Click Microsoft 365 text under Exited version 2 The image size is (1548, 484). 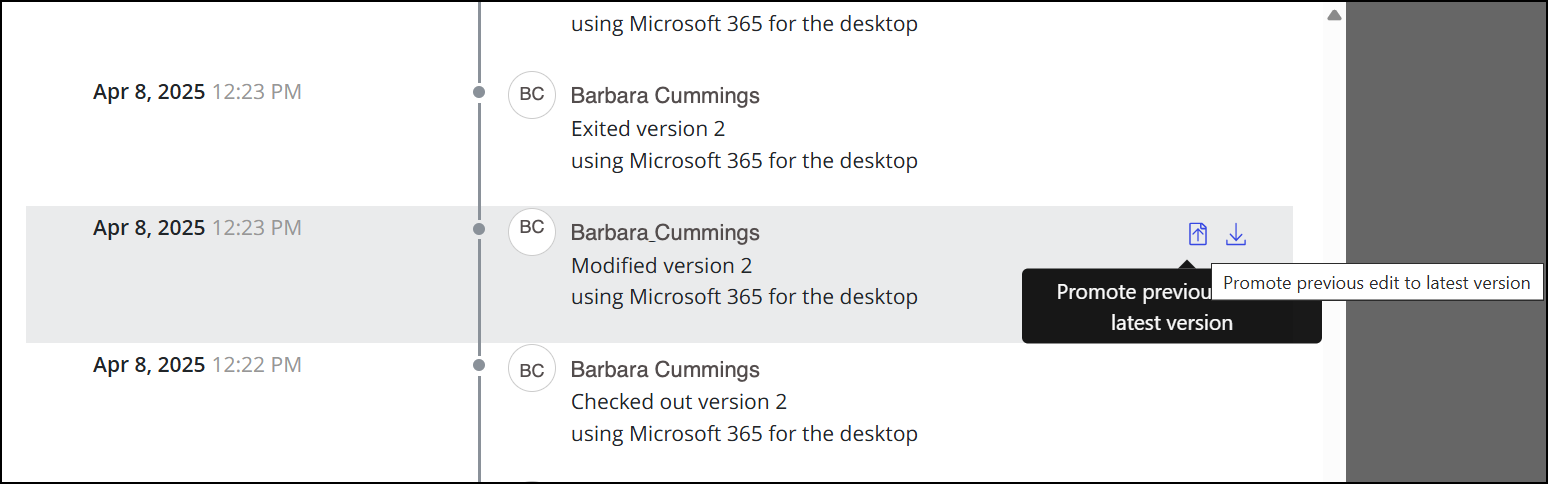[x=744, y=160]
